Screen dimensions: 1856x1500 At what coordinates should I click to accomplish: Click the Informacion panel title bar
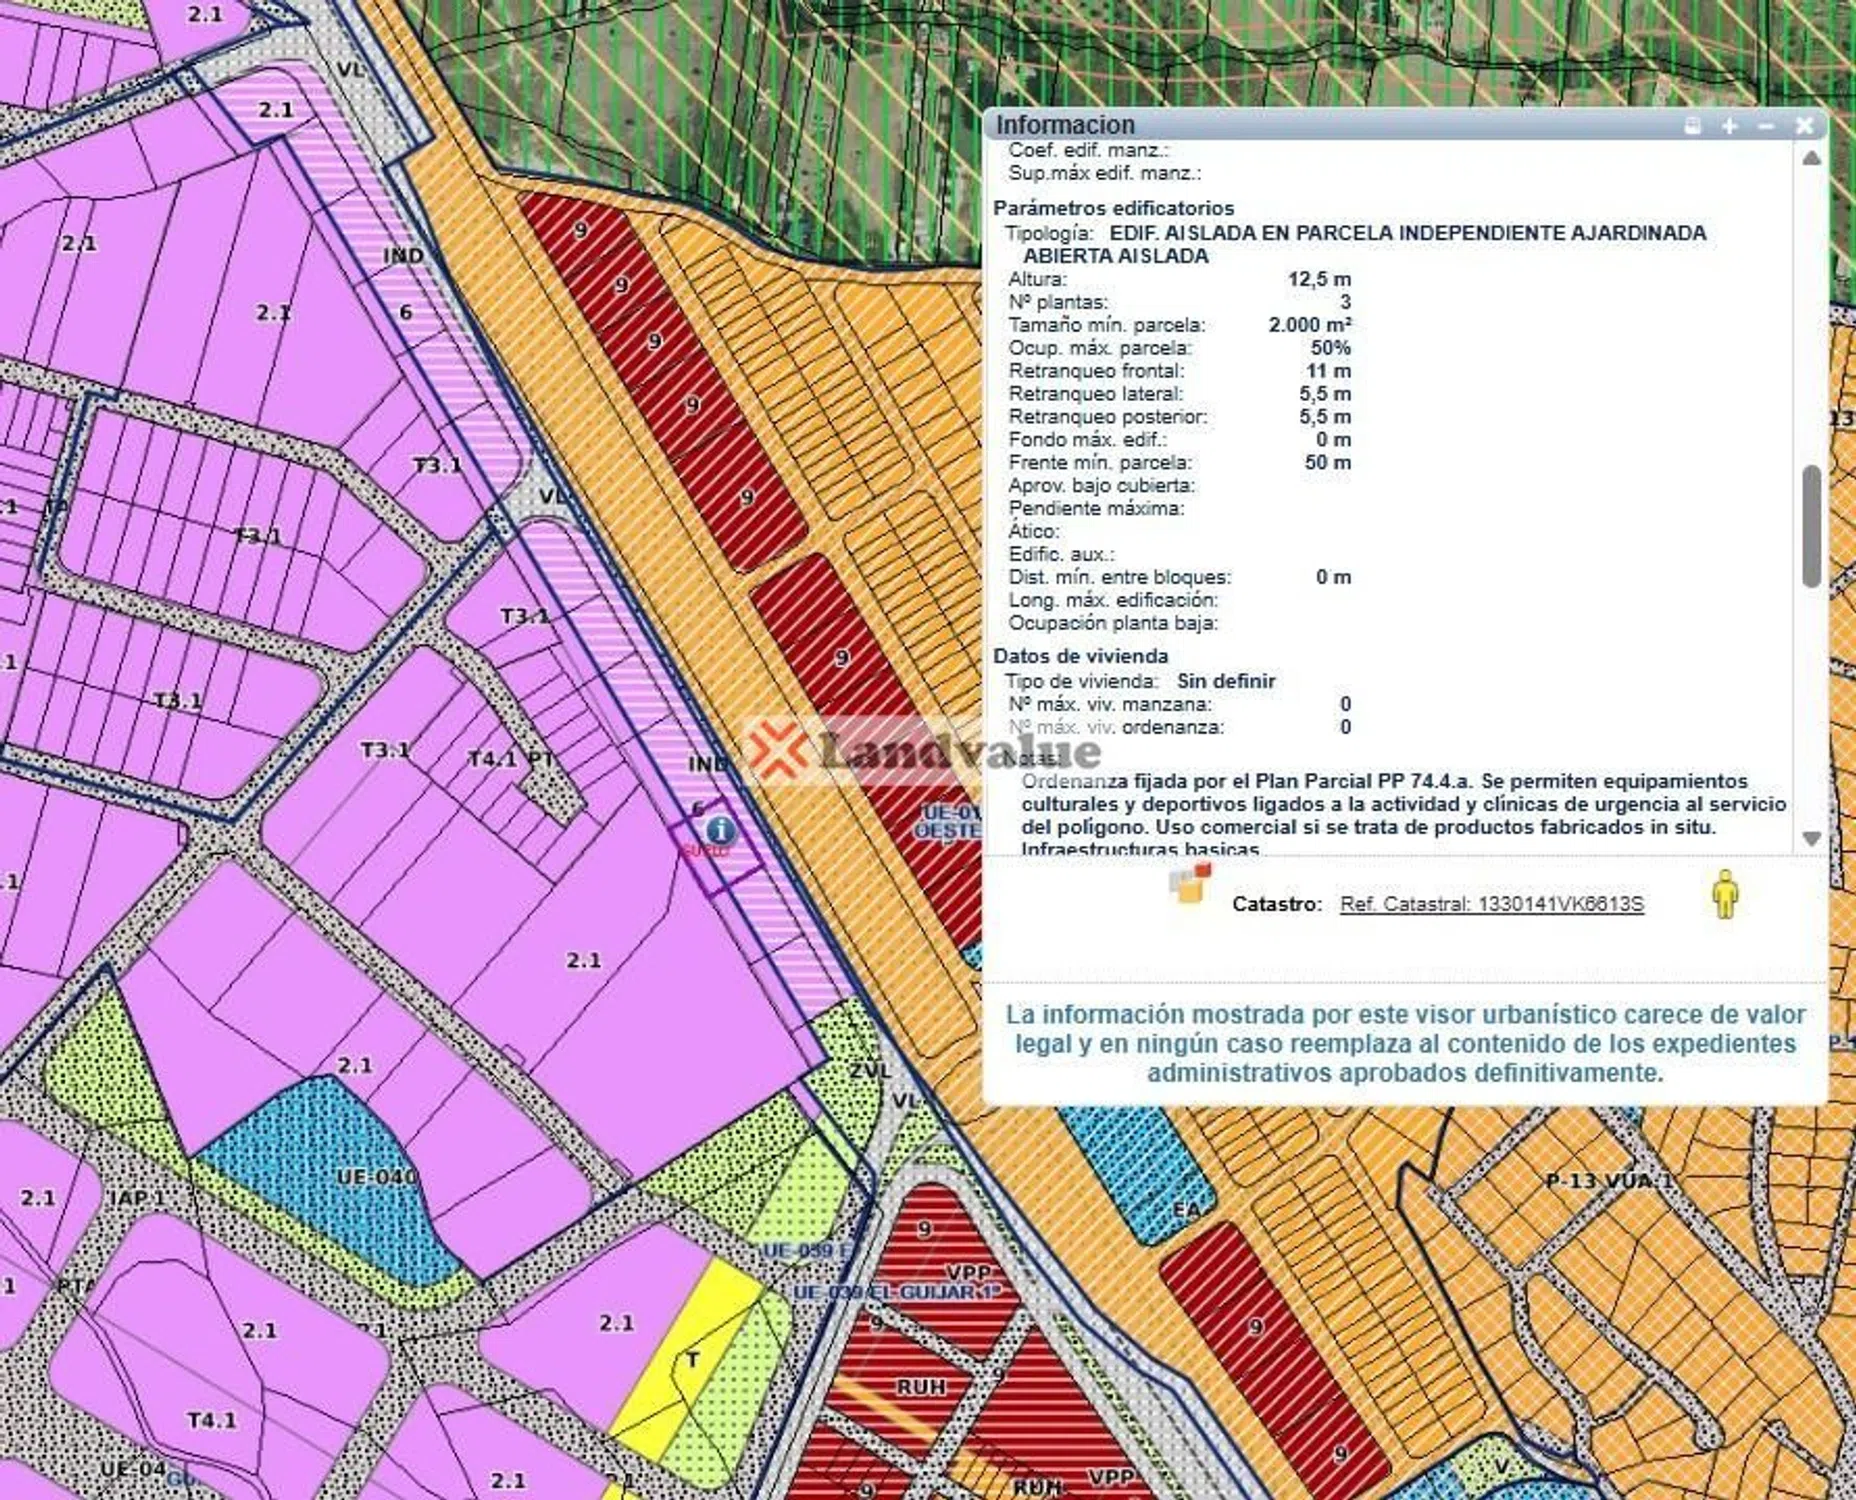(1300, 125)
